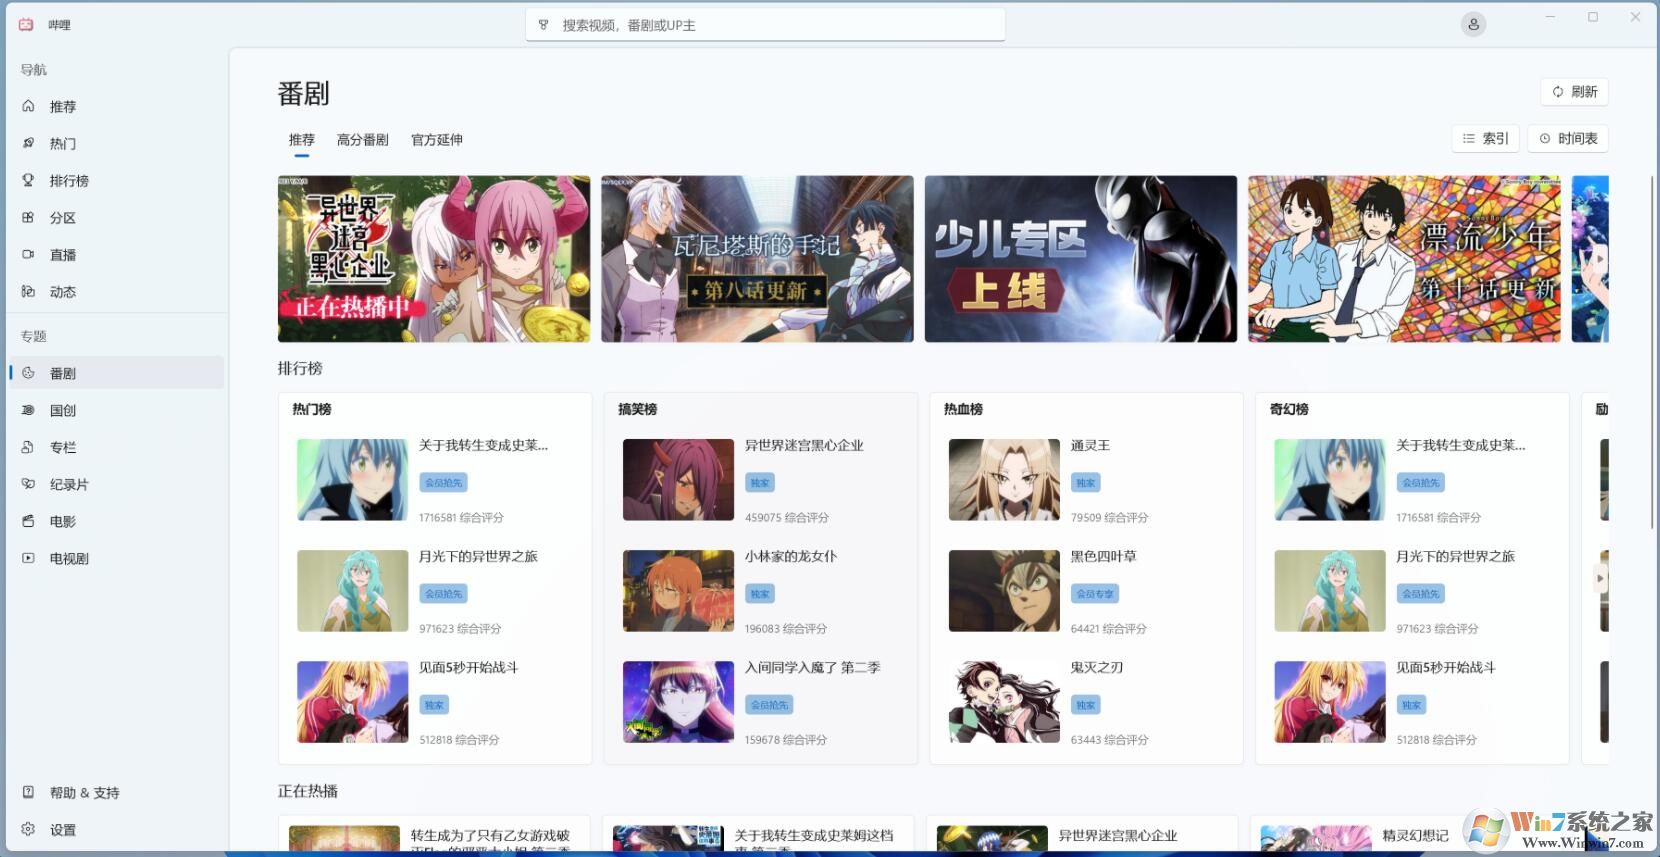This screenshot has height=857, width=1660.
Task: Click the vertical scrollbar on the right
Action: (x=1651, y=352)
